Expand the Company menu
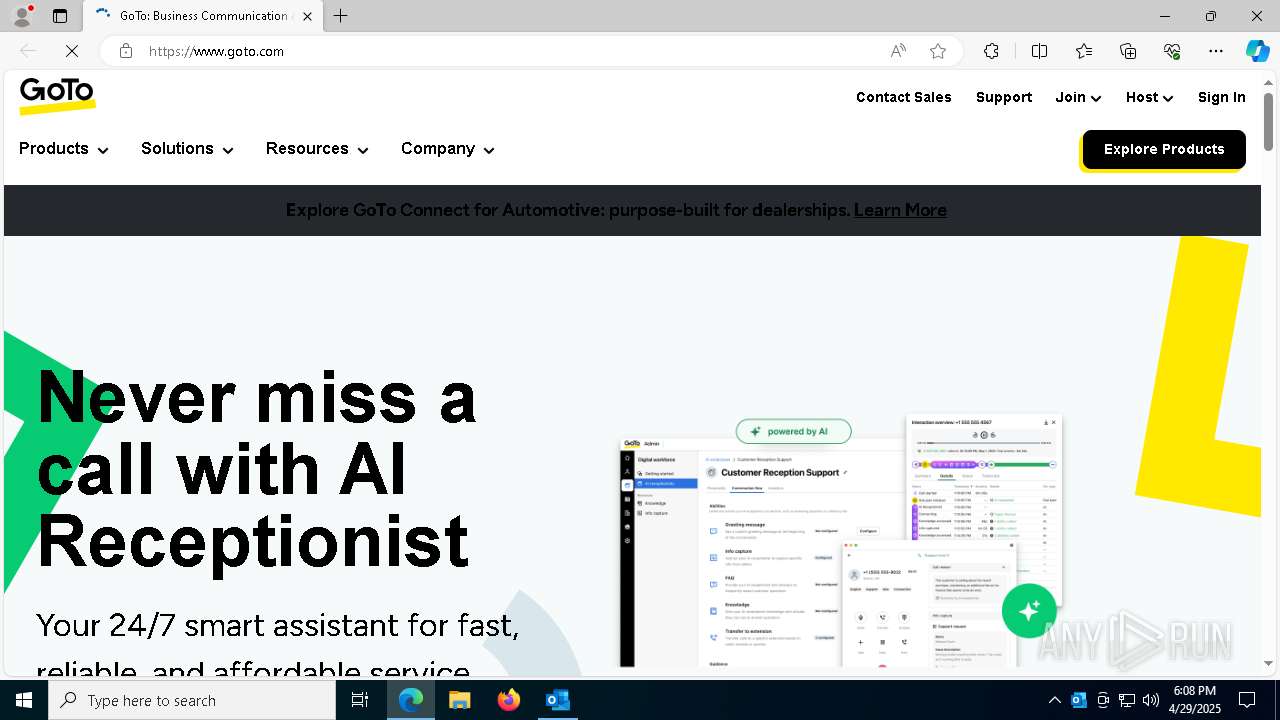The height and width of the screenshot is (720, 1280). 448,149
